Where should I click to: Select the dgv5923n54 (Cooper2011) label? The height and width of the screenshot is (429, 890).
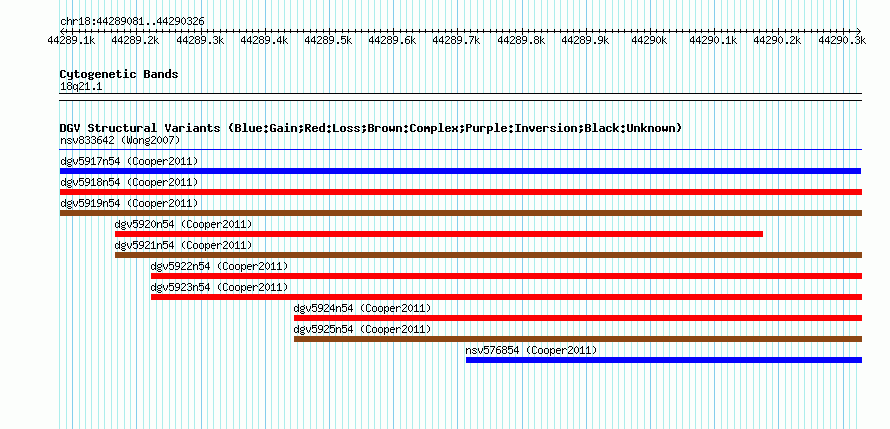pyautogui.click(x=220, y=287)
